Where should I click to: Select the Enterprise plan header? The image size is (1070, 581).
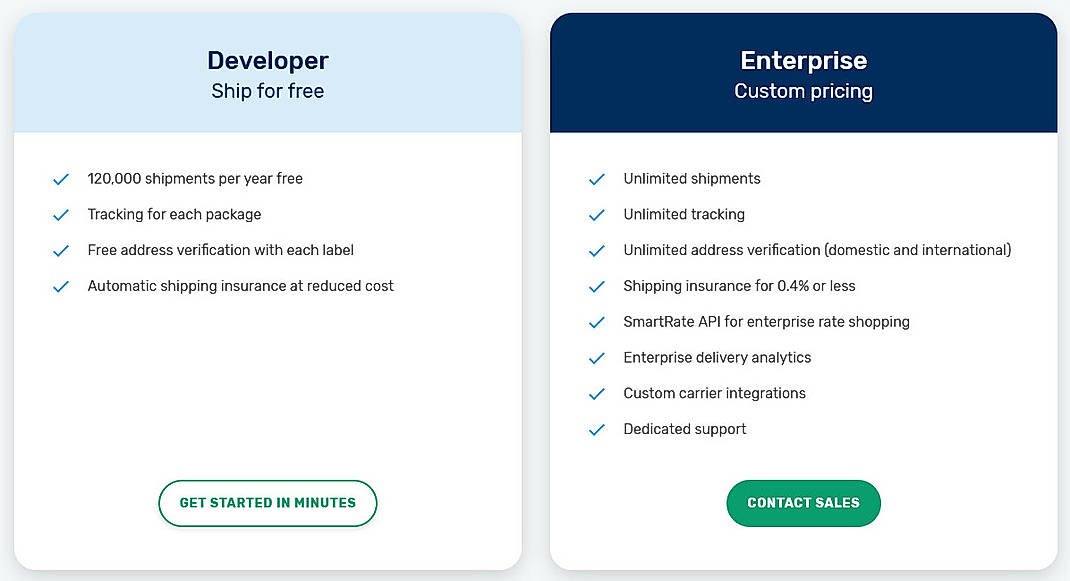coord(803,60)
